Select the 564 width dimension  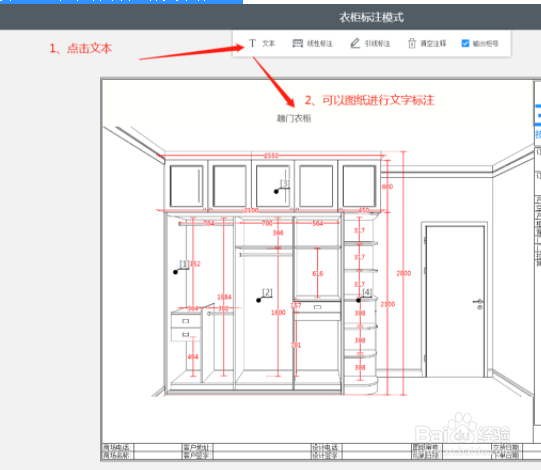pos(317,223)
